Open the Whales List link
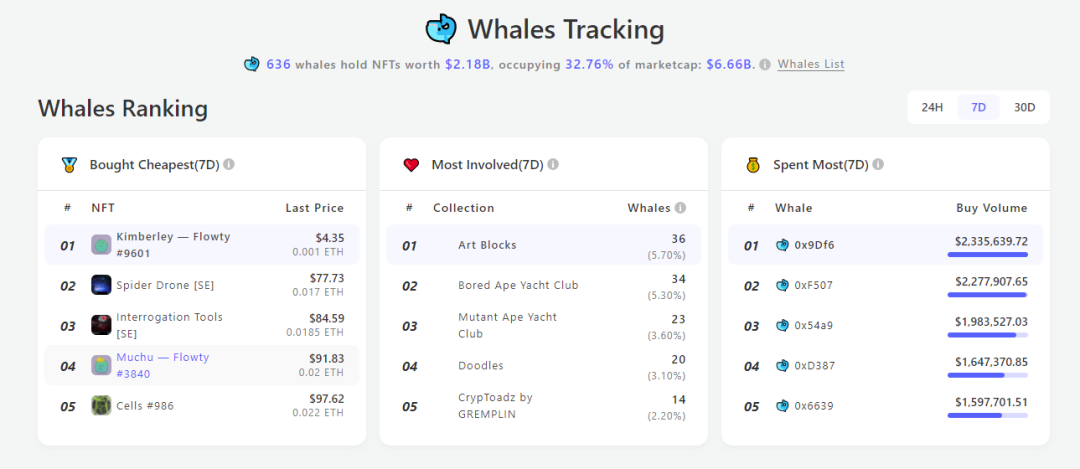Viewport: 1080px width, 469px height. click(810, 64)
